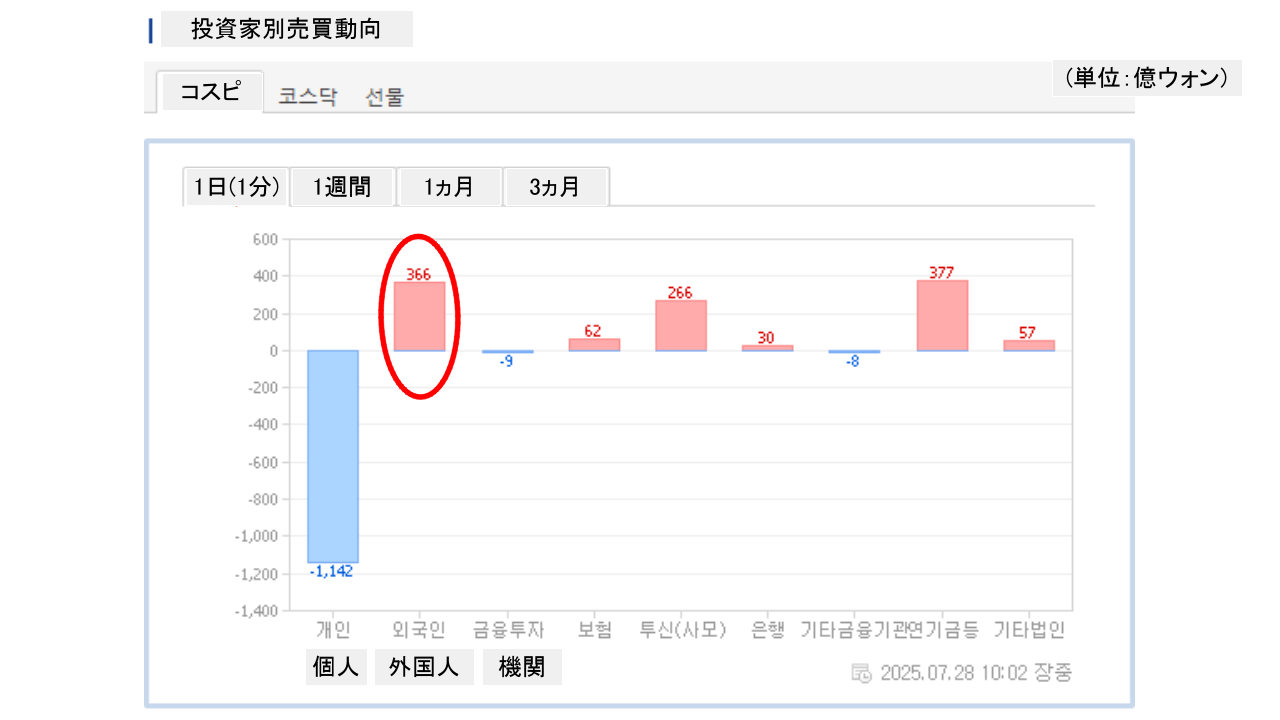Click the 보험 bar showing 62
Viewport: 1280px width, 720px height.
click(594, 344)
